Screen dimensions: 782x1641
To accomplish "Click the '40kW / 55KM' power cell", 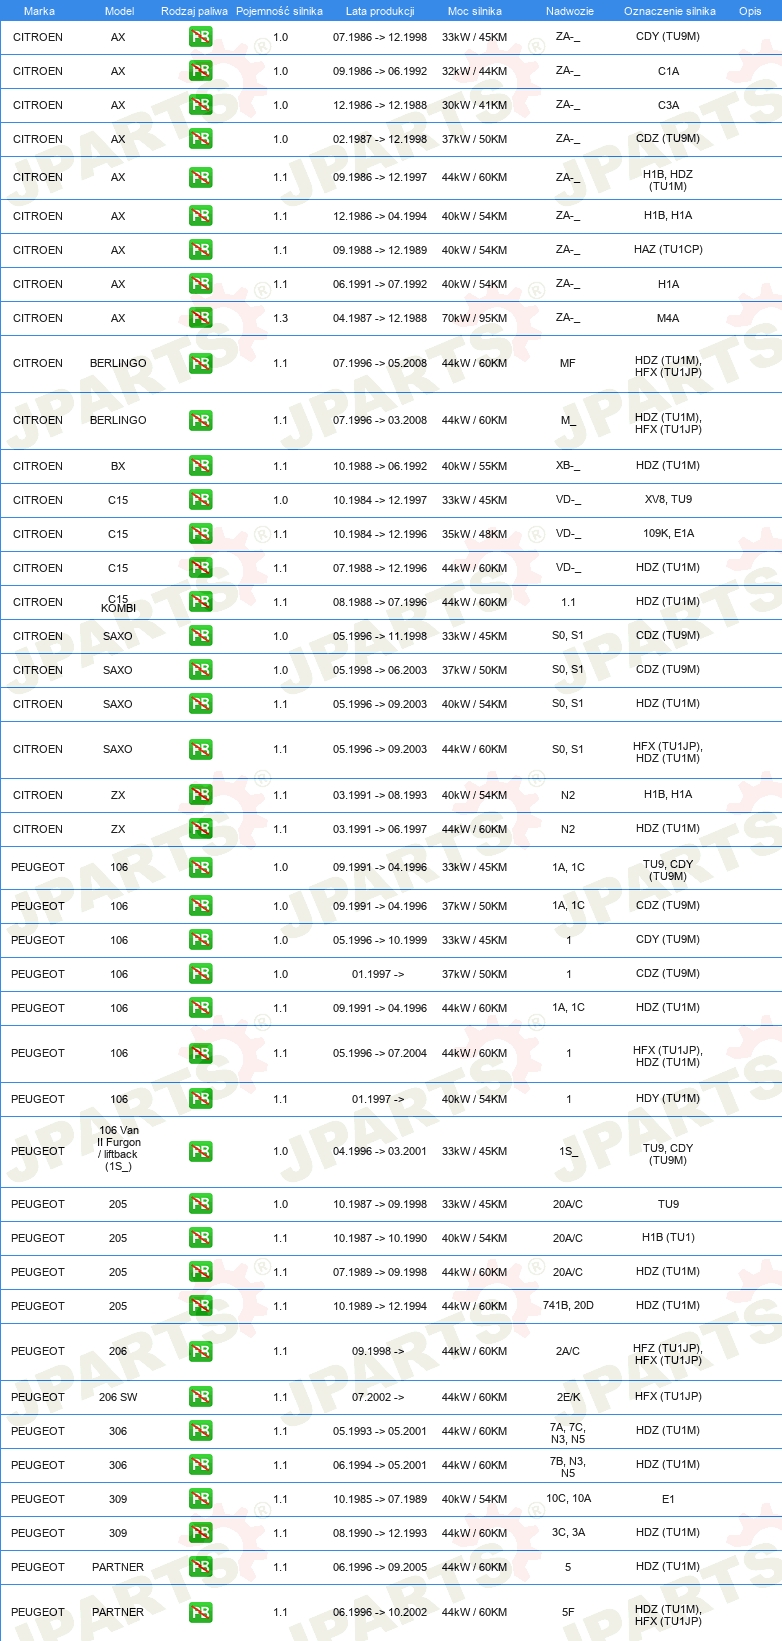I will pyautogui.click(x=474, y=466).
